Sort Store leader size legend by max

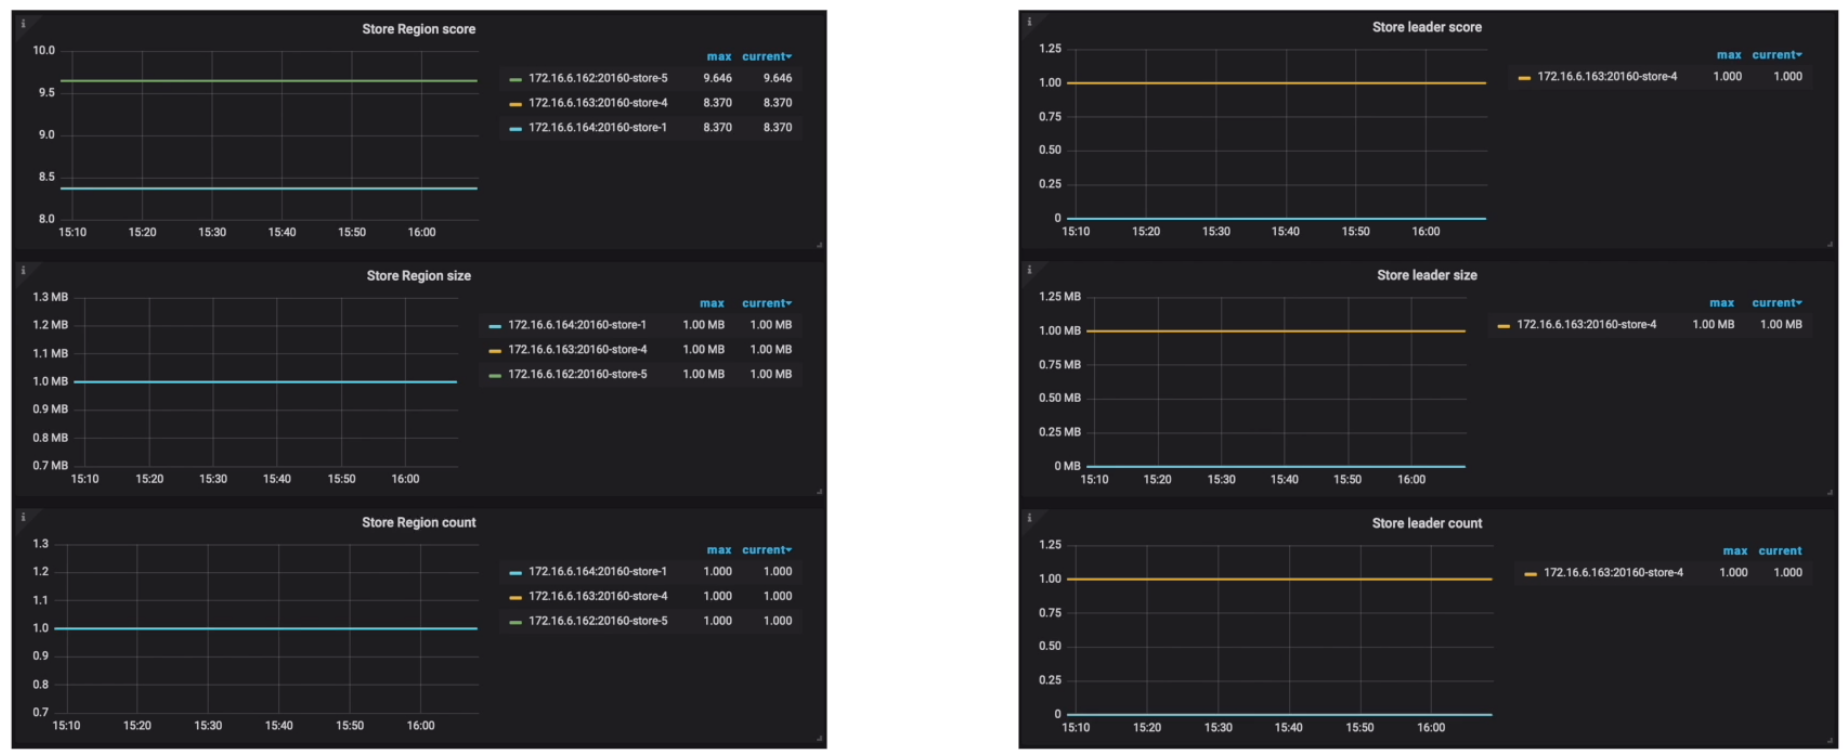point(1722,303)
